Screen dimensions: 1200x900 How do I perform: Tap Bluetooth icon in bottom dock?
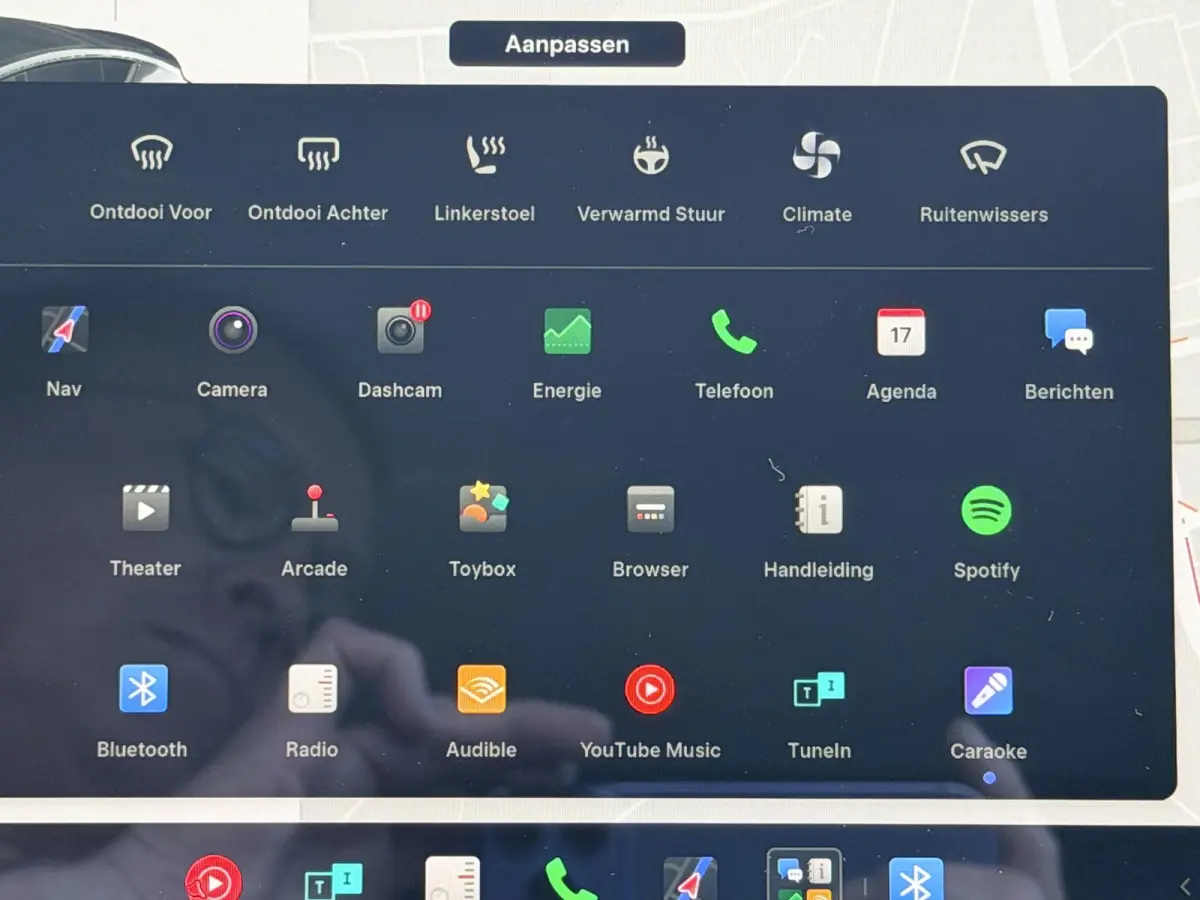point(917,879)
